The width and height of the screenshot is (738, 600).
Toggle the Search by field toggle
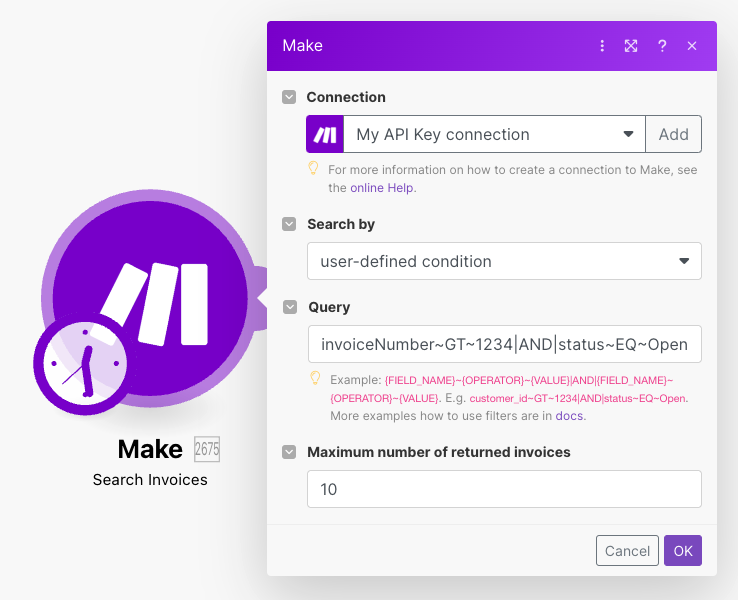tap(289, 224)
